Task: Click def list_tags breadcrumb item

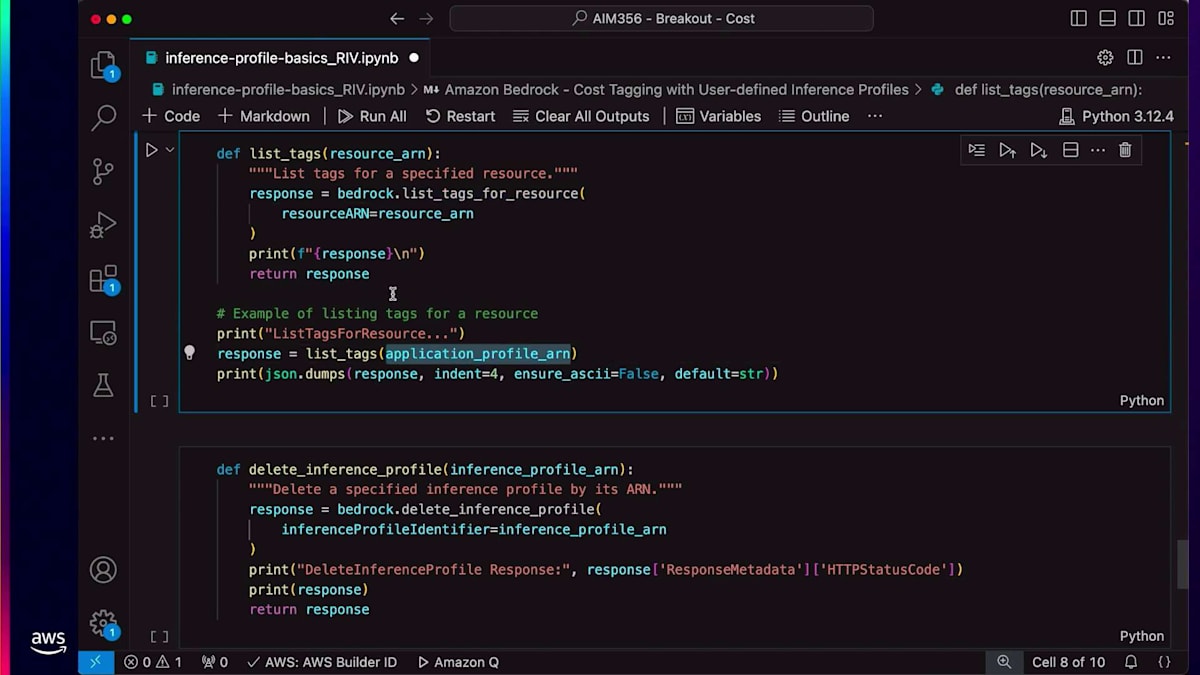Action: (1047, 89)
